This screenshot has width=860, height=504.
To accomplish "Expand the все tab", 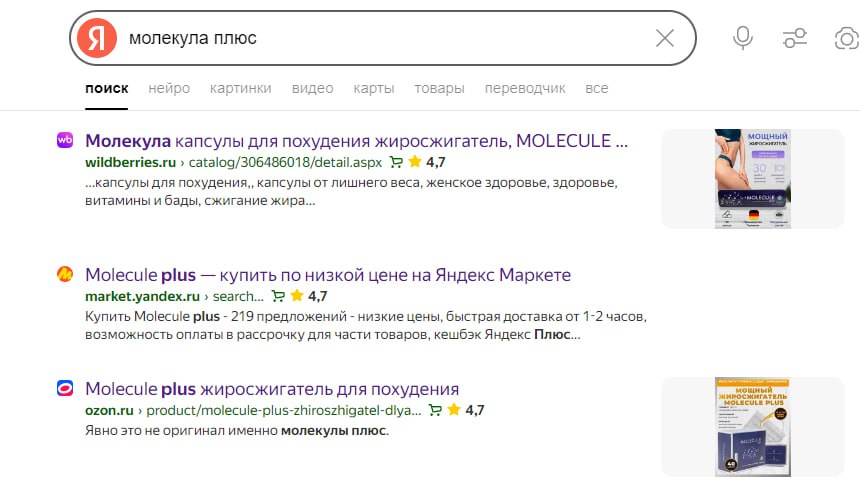I will 597,88.
